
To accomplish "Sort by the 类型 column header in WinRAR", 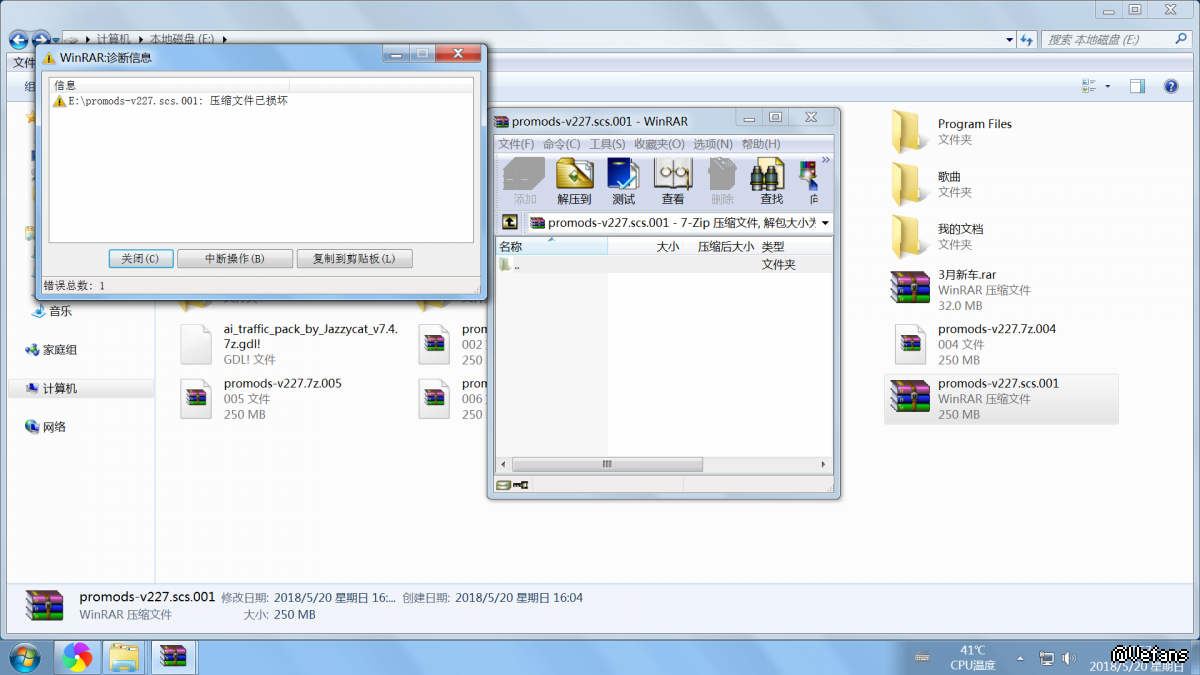I will tap(794, 246).
